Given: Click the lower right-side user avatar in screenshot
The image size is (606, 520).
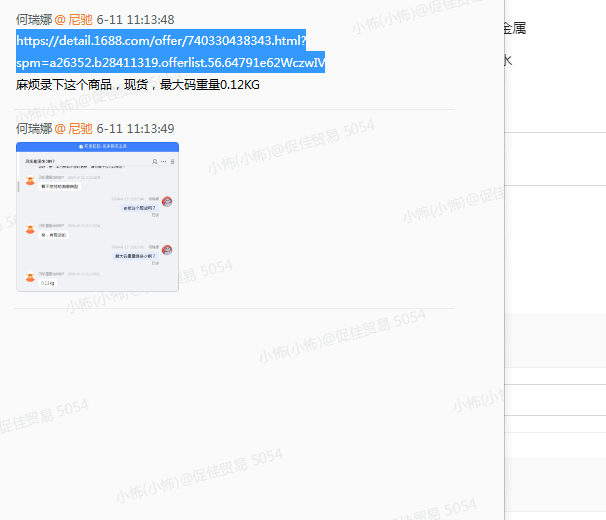Looking at the screenshot, I should [167, 251].
